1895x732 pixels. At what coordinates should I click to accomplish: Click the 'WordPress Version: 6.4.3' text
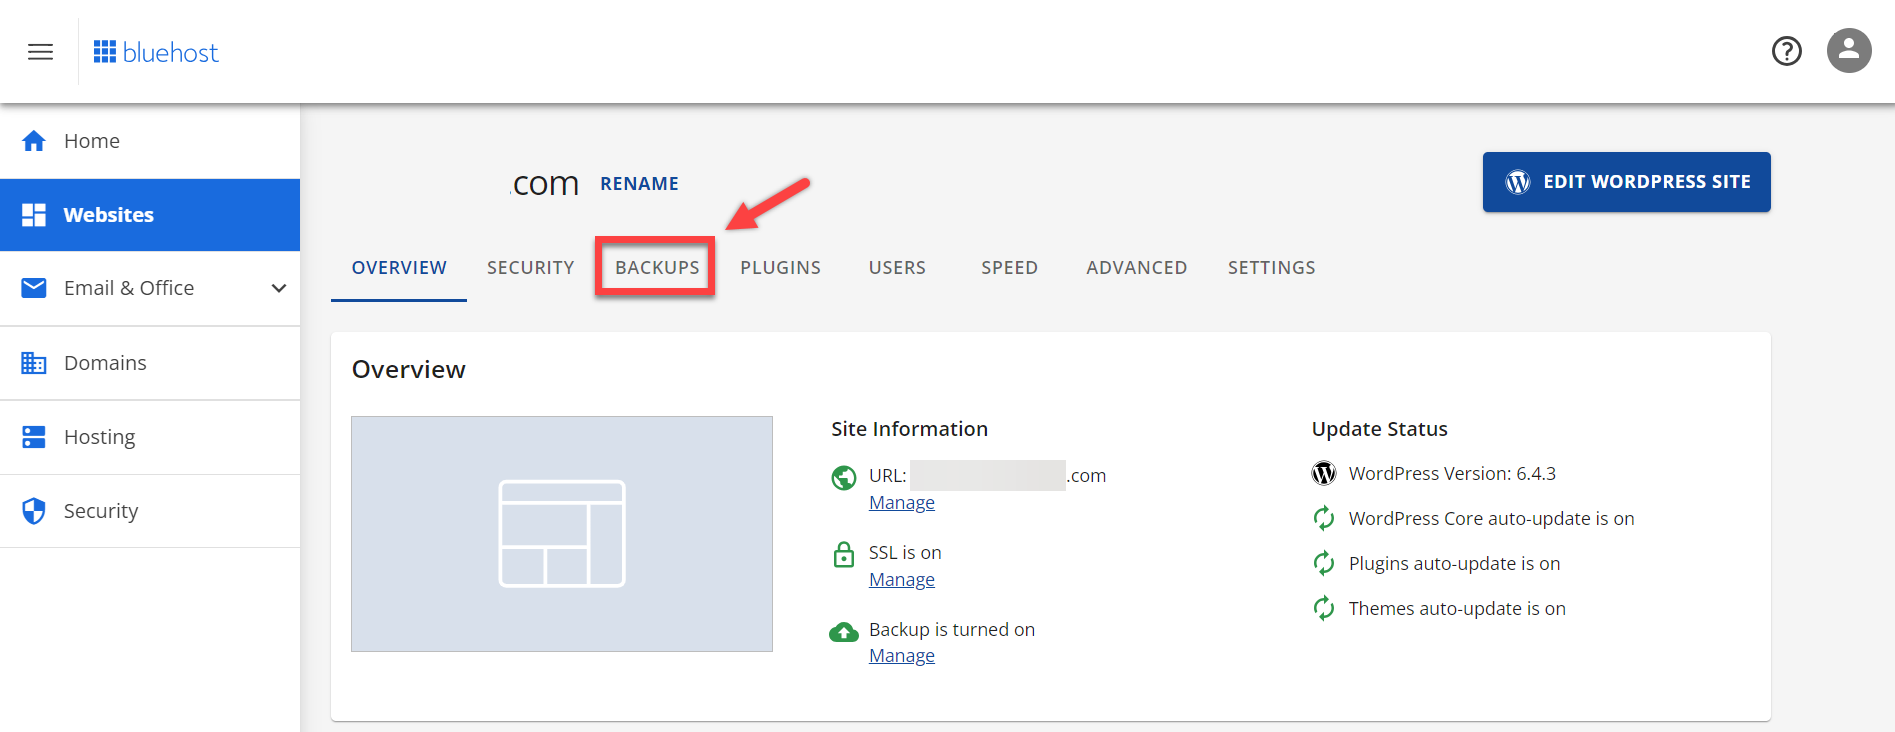click(x=1452, y=474)
